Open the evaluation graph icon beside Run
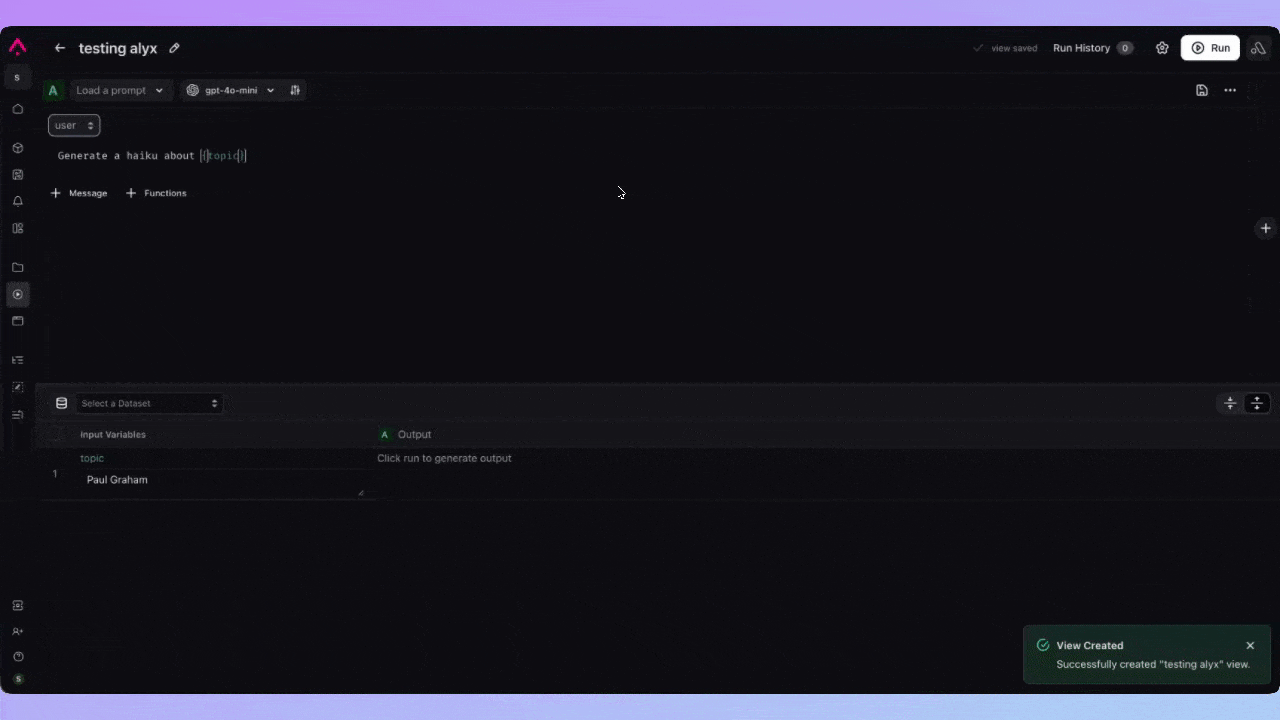Viewport: 1280px width, 720px height. tap(1258, 48)
